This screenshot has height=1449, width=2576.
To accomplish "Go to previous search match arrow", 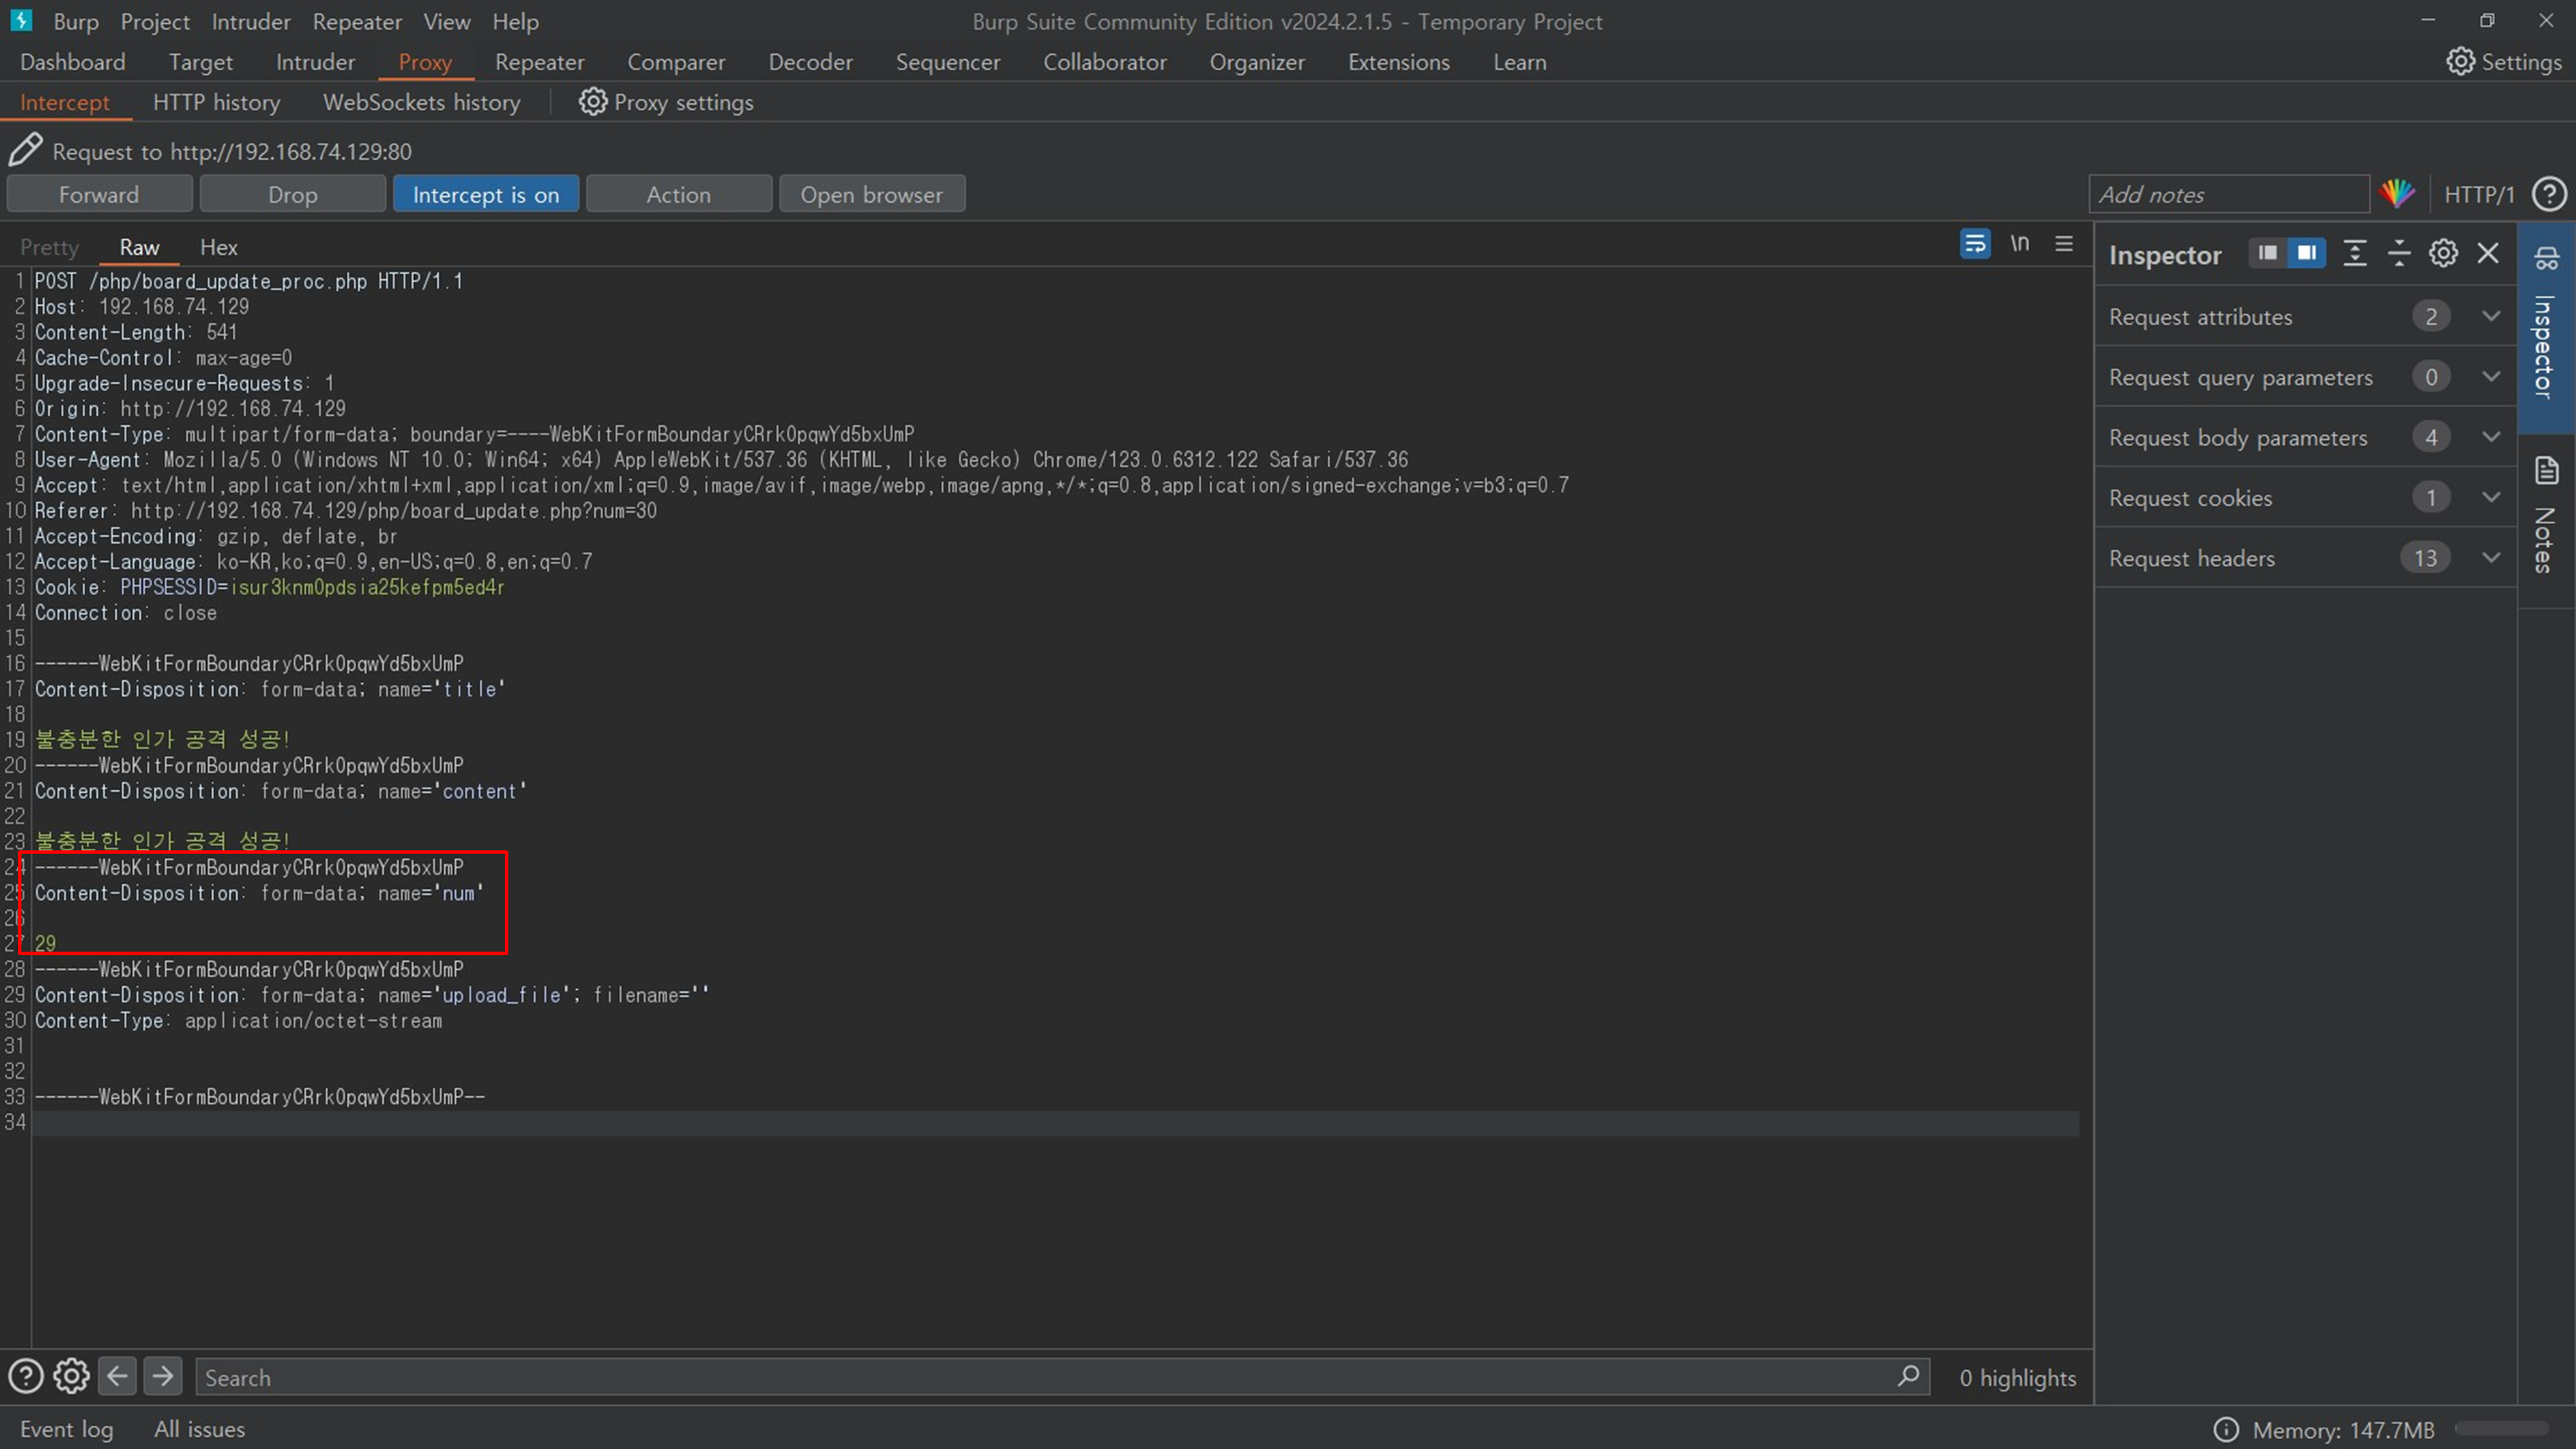I will pos(117,1377).
